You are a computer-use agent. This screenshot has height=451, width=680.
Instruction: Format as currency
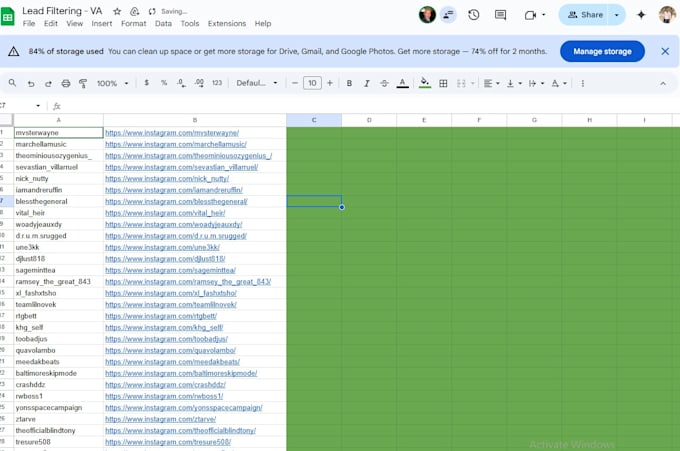point(147,83)
